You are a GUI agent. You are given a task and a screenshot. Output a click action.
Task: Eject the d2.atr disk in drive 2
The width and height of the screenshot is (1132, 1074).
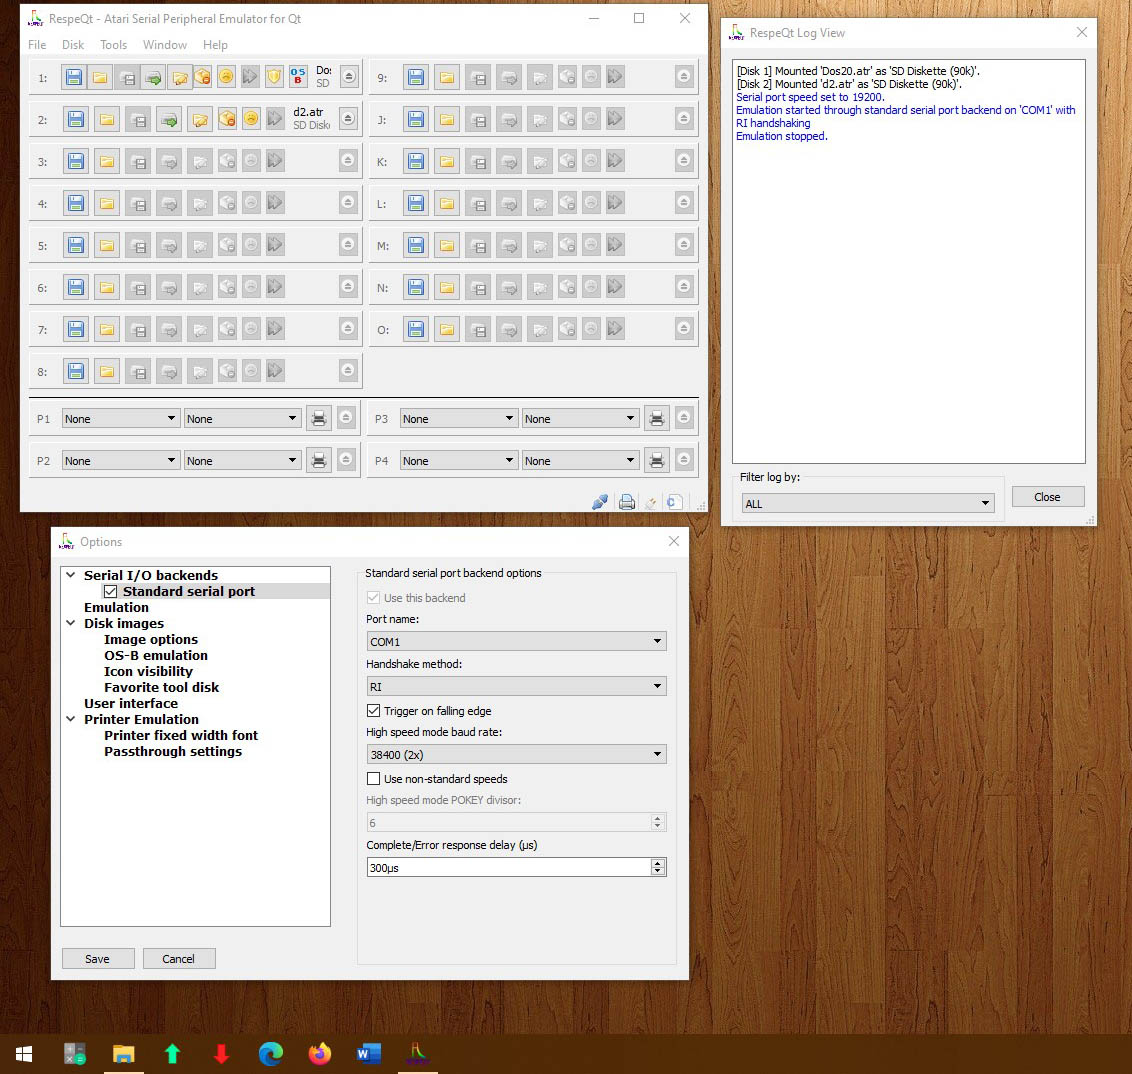pyautogui.click(x=348, y=118)
